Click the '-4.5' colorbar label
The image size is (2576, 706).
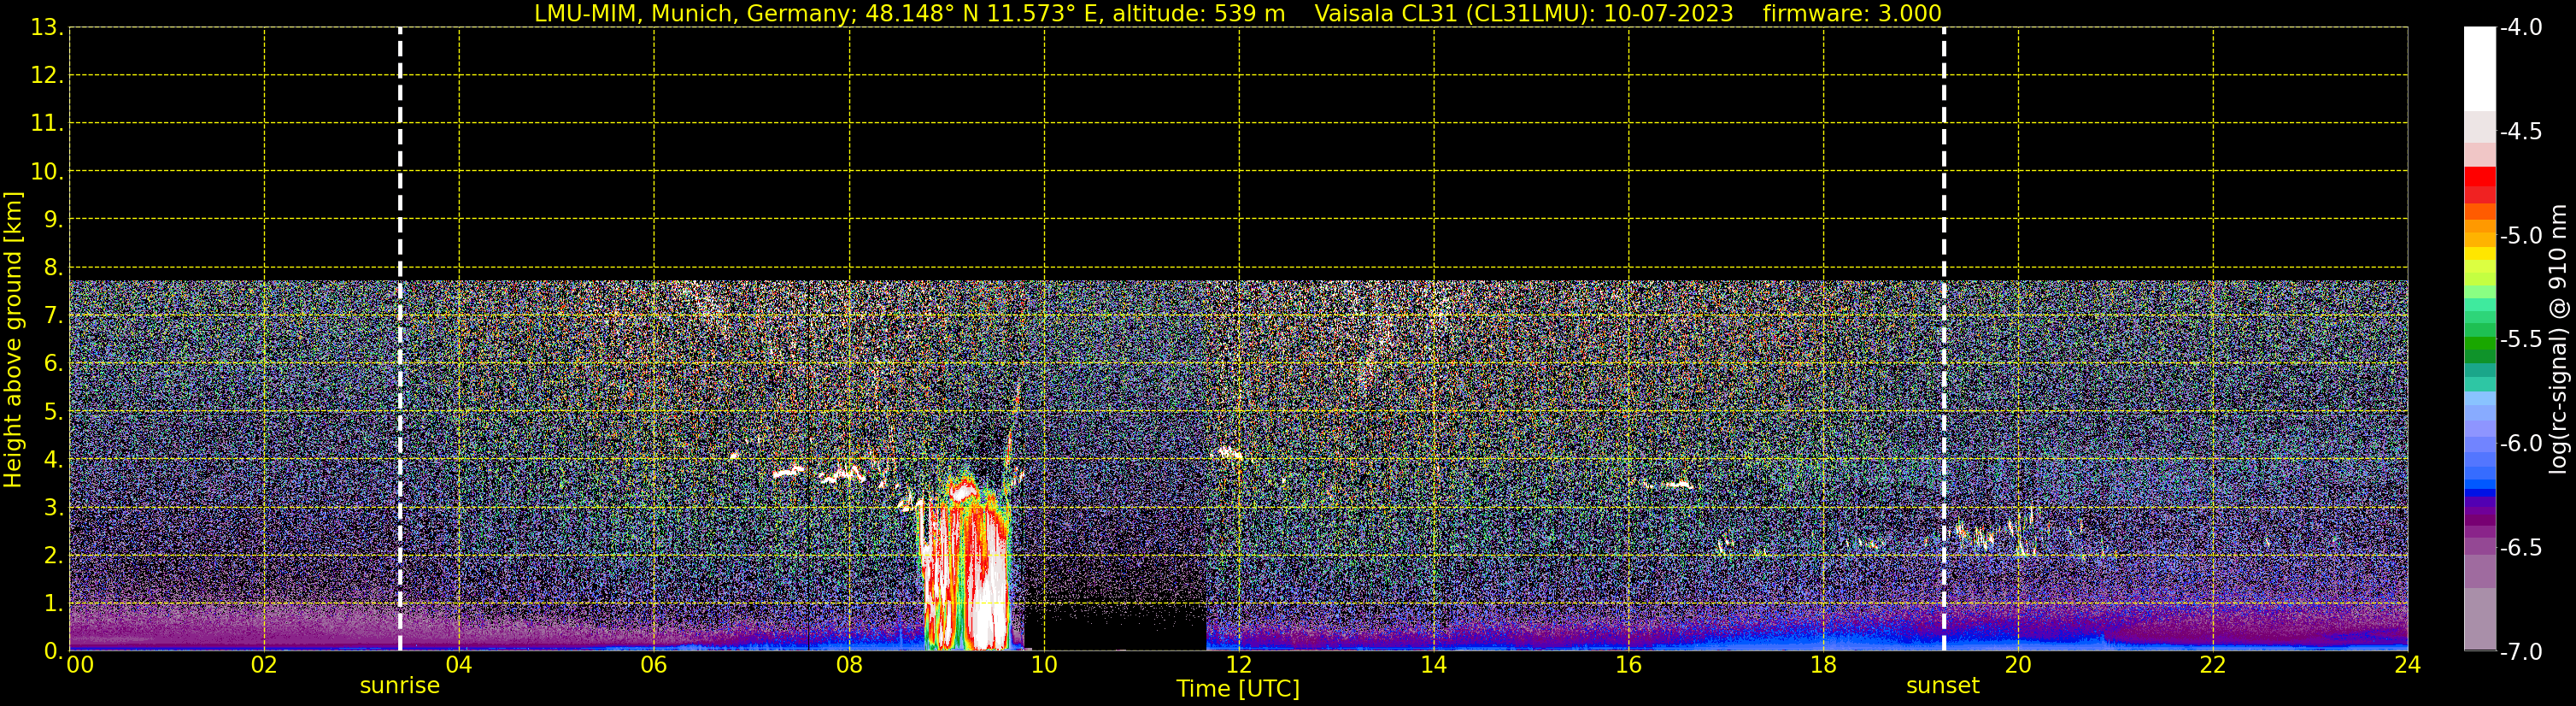(2520, 132)
